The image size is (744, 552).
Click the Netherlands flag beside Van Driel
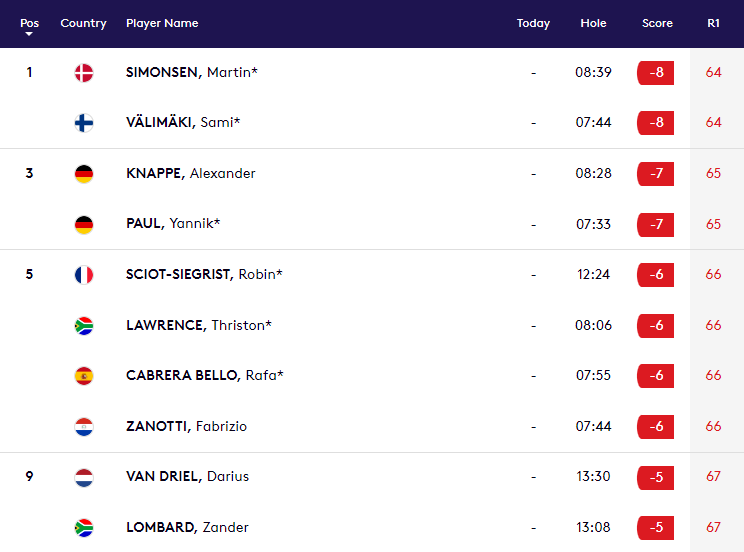(x=84, y=477)
